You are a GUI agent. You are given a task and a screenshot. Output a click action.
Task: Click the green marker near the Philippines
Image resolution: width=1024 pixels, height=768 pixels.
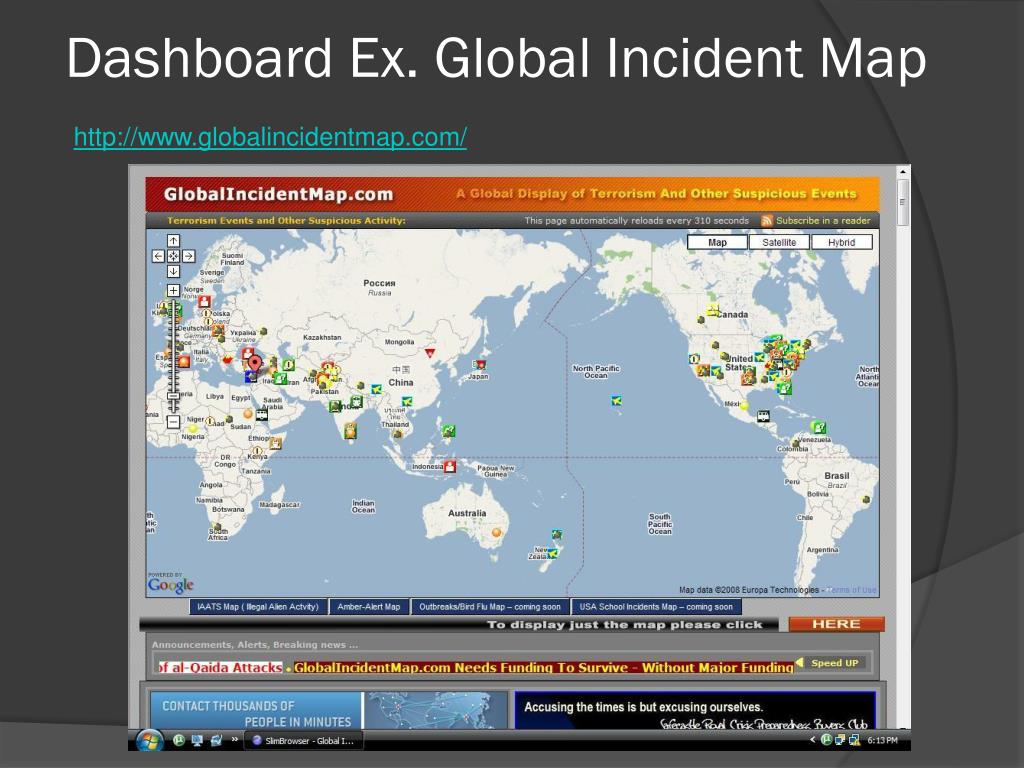448,431
